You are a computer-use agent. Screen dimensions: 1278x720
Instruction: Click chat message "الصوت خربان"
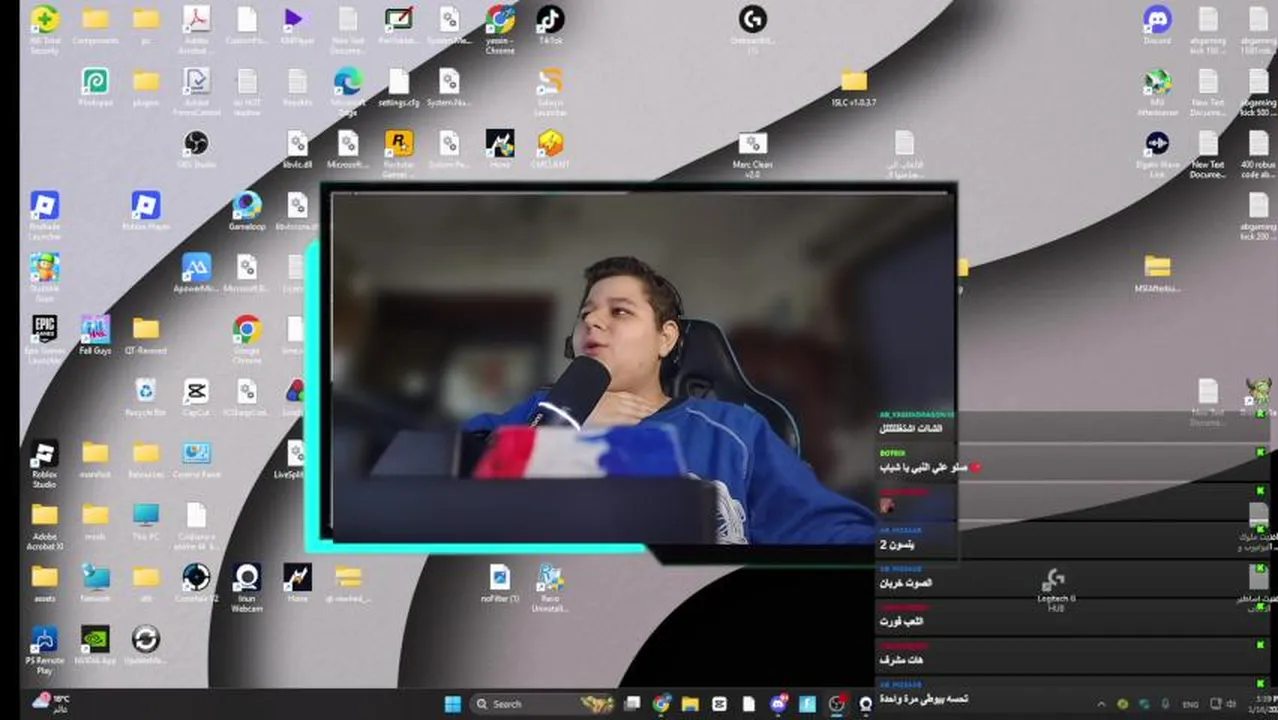coord(905,583)
